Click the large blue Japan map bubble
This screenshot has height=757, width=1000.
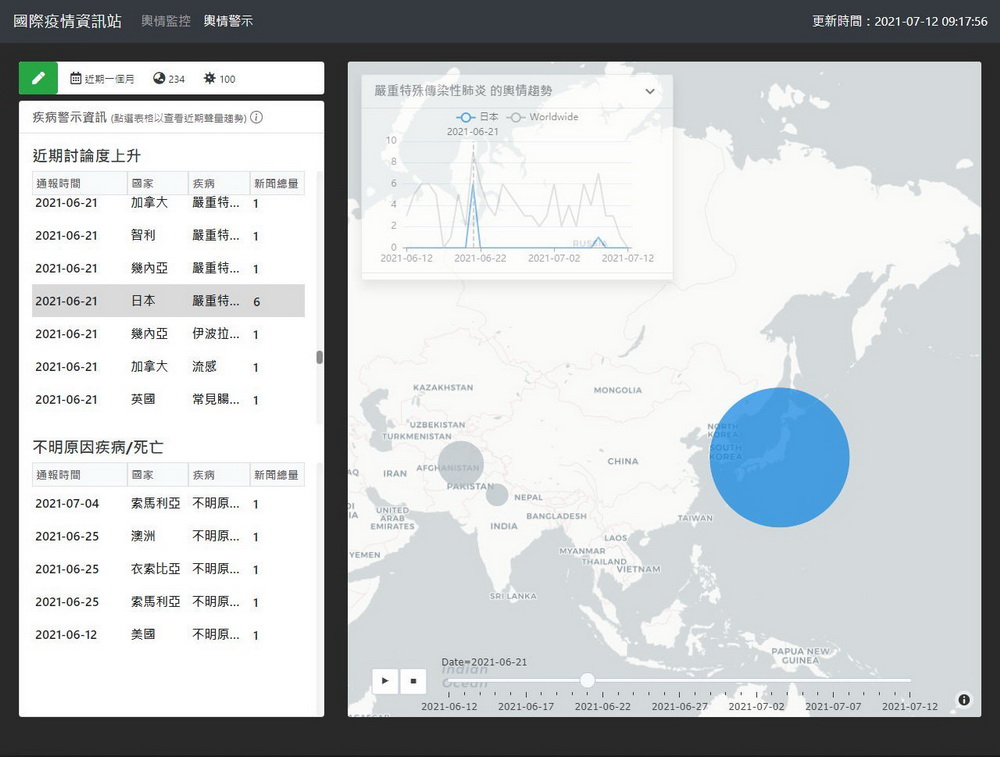(x=779, y=457)
